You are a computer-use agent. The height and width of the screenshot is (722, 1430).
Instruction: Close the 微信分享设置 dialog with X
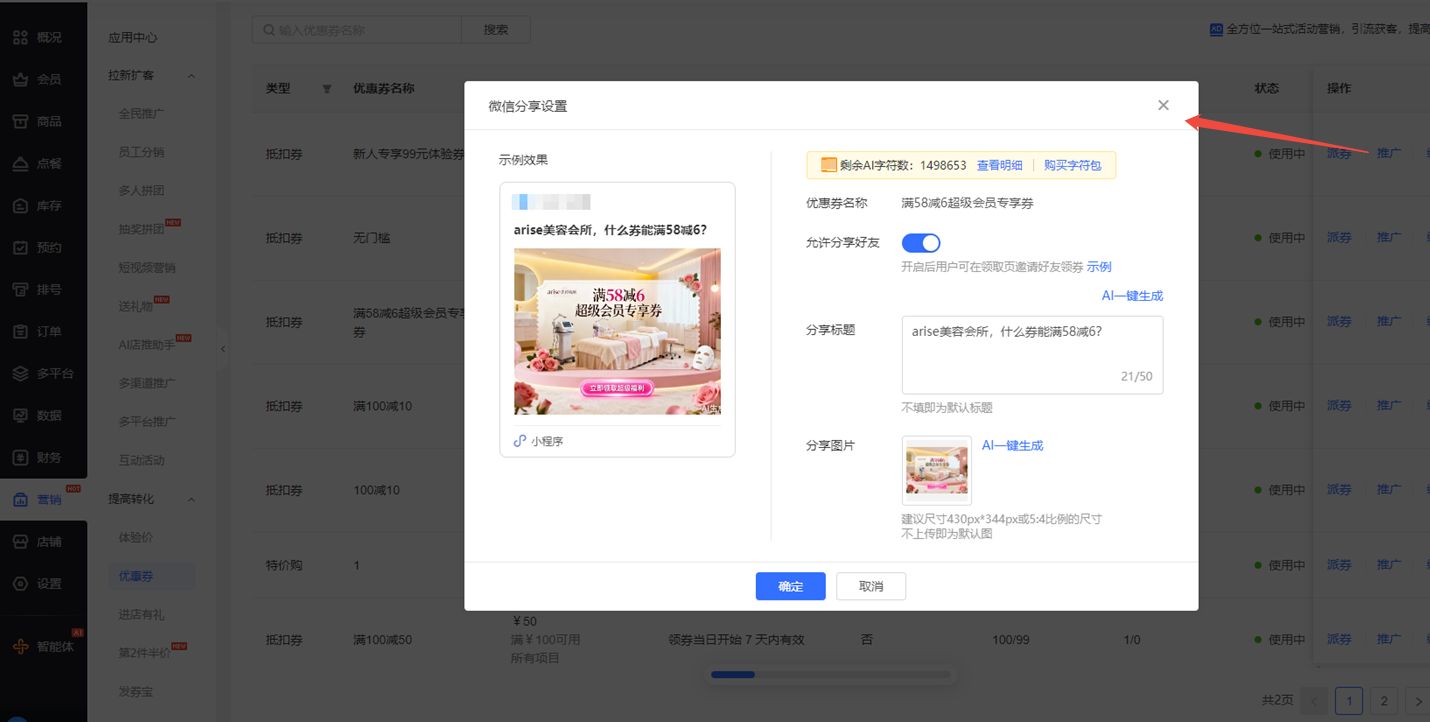1163,105
